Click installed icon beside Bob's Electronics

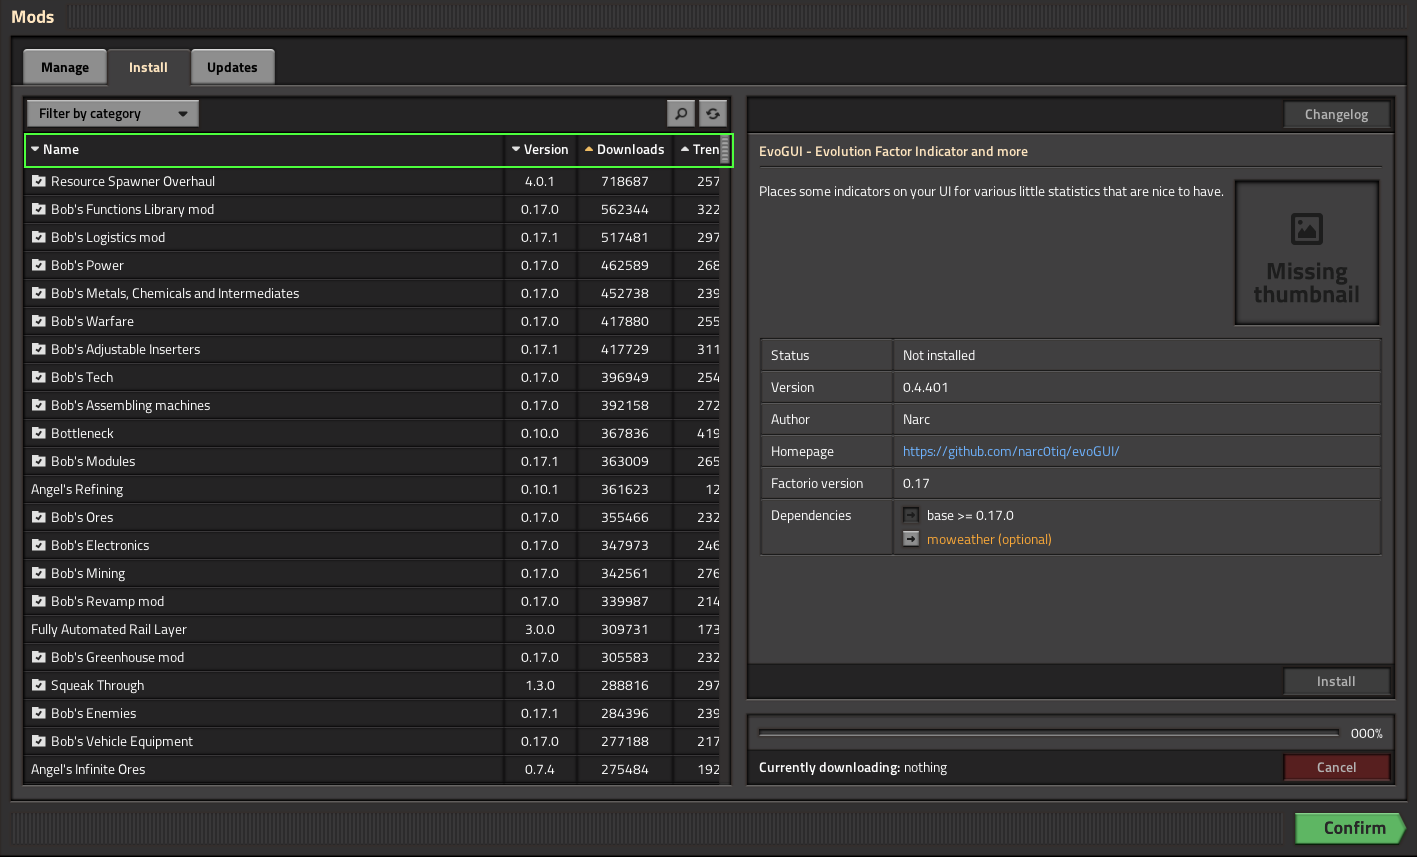[x=39, y=545]
